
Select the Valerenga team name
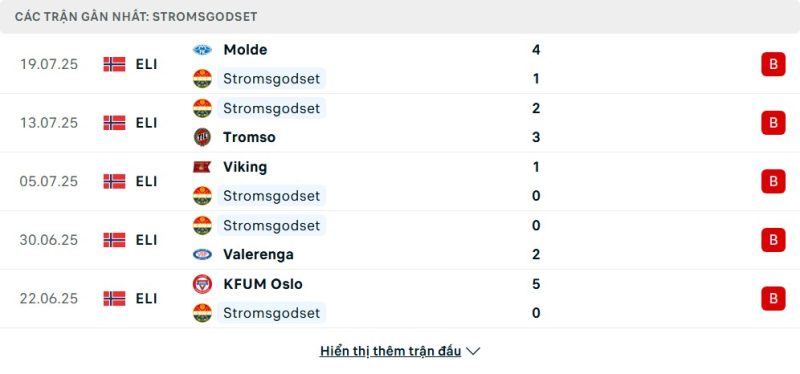click(x=258, y=254)
